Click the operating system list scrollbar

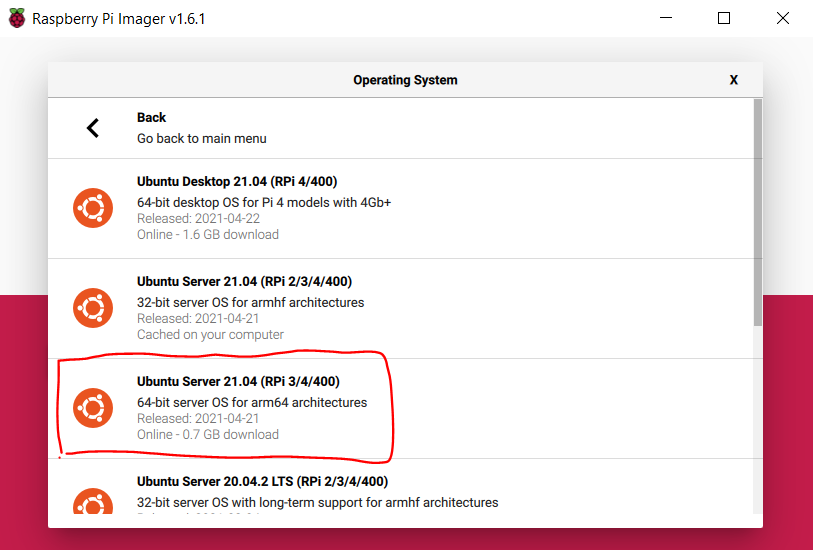758,213
